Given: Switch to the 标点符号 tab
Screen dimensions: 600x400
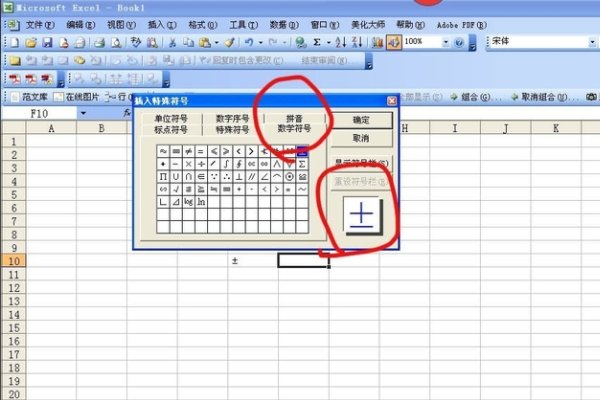Looking at the screenshot, I should point(171,130).
